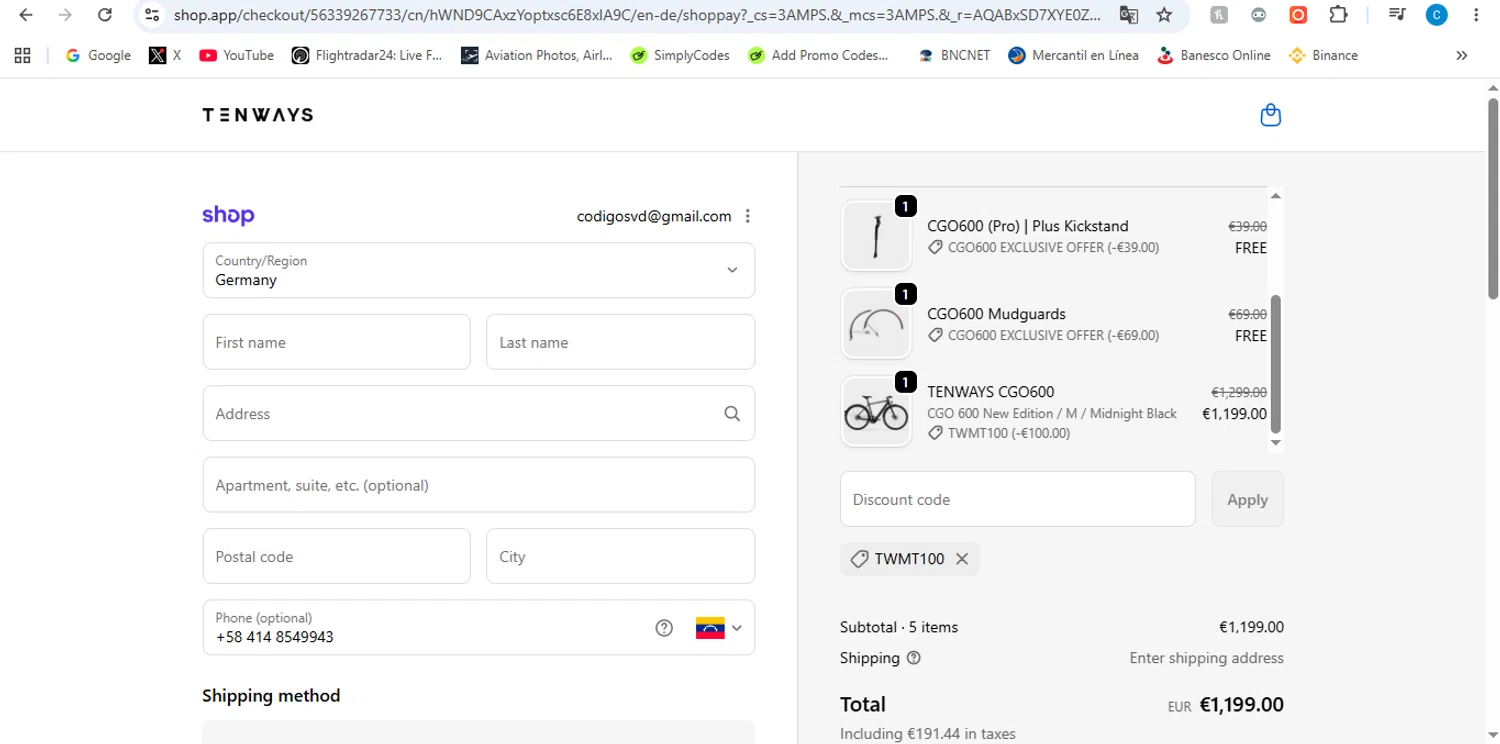The image size is (1500, 744).
Task: Click the page vertical scrollbar thumb
Action: click(x=1493, y=197)
